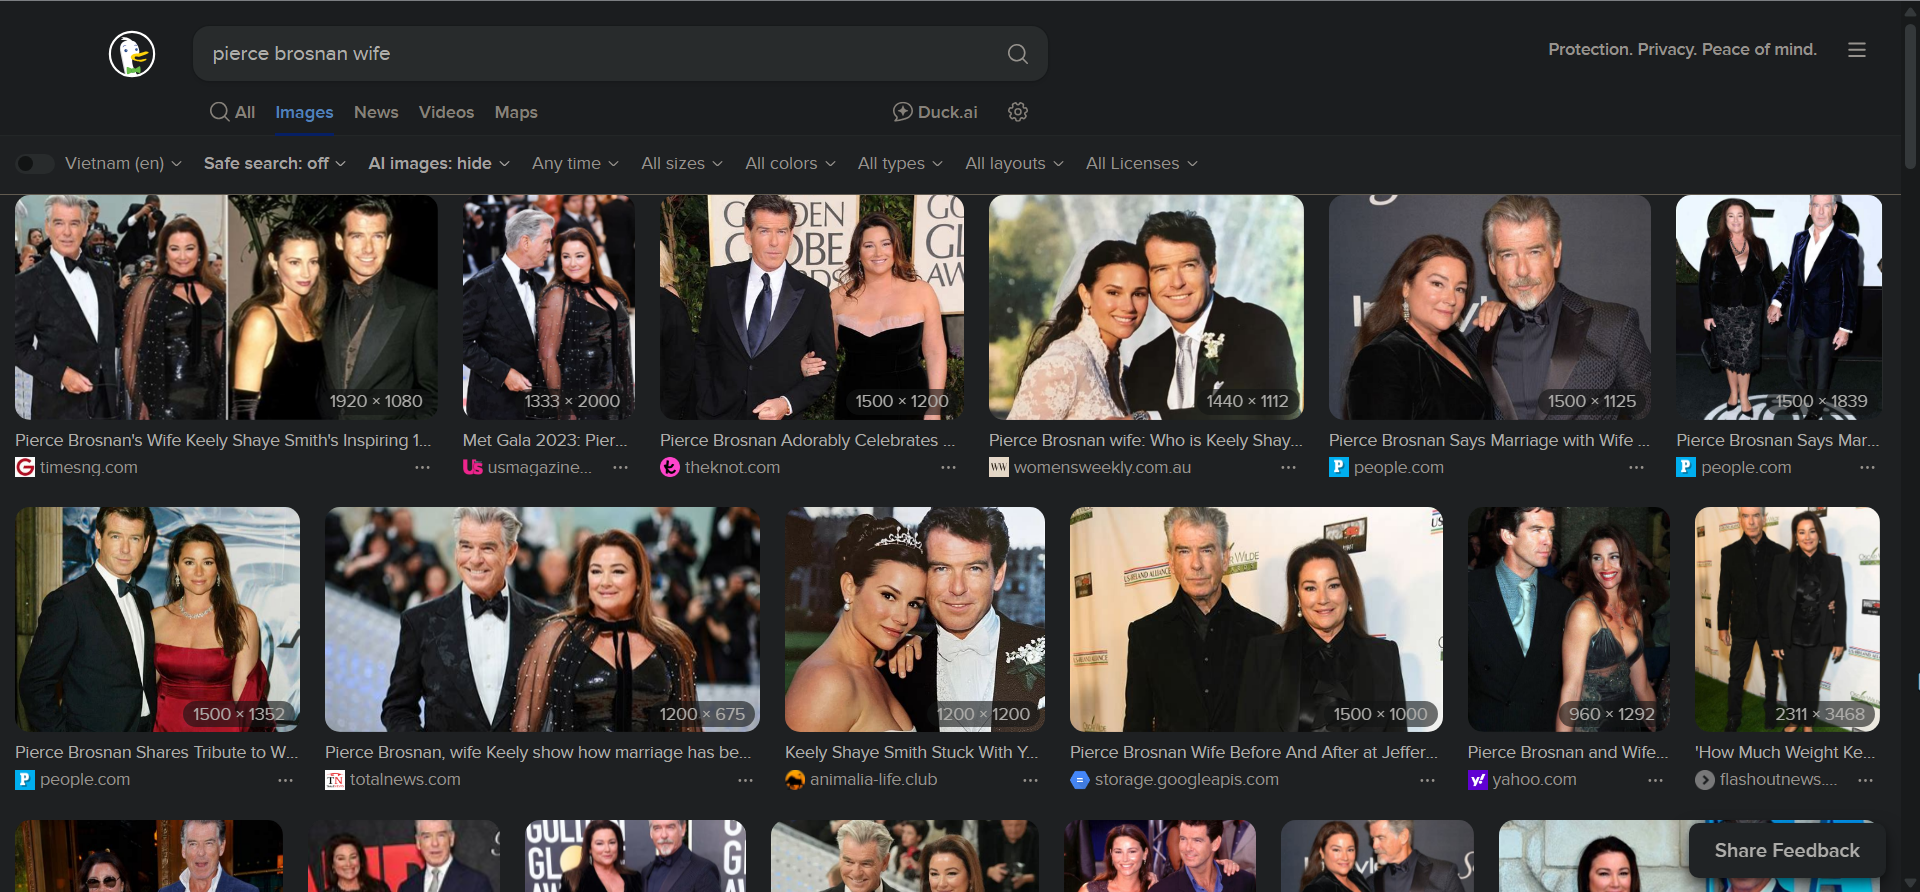The height and width of the screenshot is (892, 1920).
Task: Open more options for totalnews.com result
Action: coord(745,780)
